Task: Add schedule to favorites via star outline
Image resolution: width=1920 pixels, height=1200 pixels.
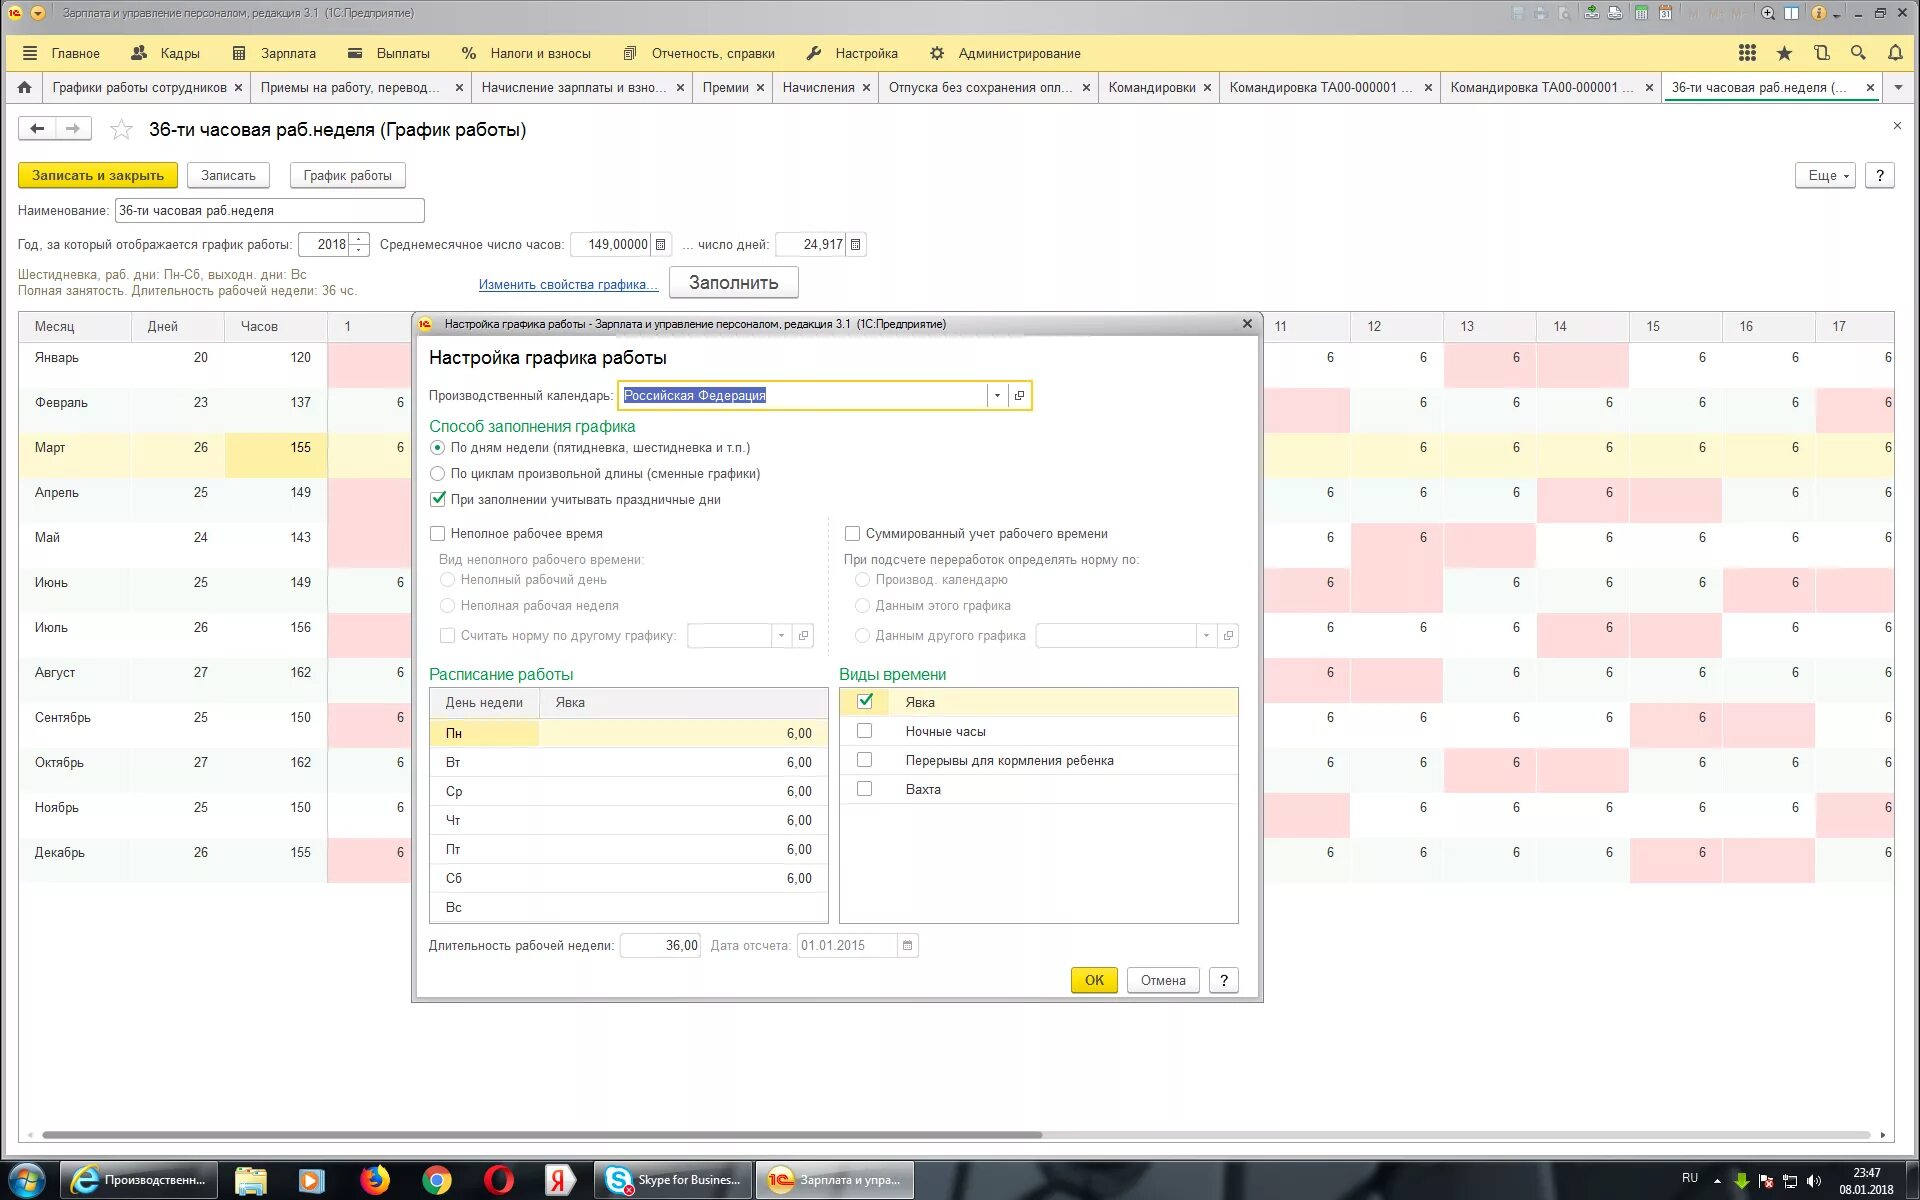Action: coord(121,129)
